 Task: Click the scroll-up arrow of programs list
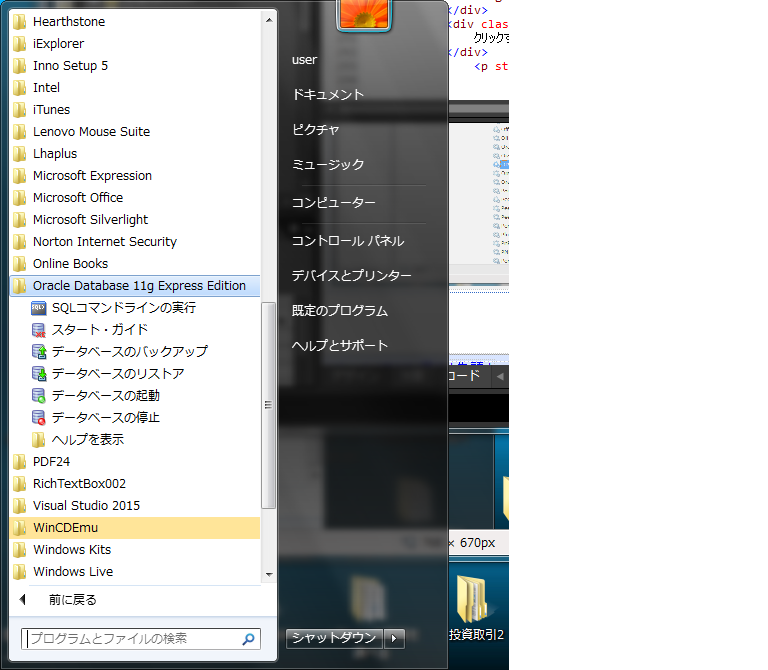269,20
